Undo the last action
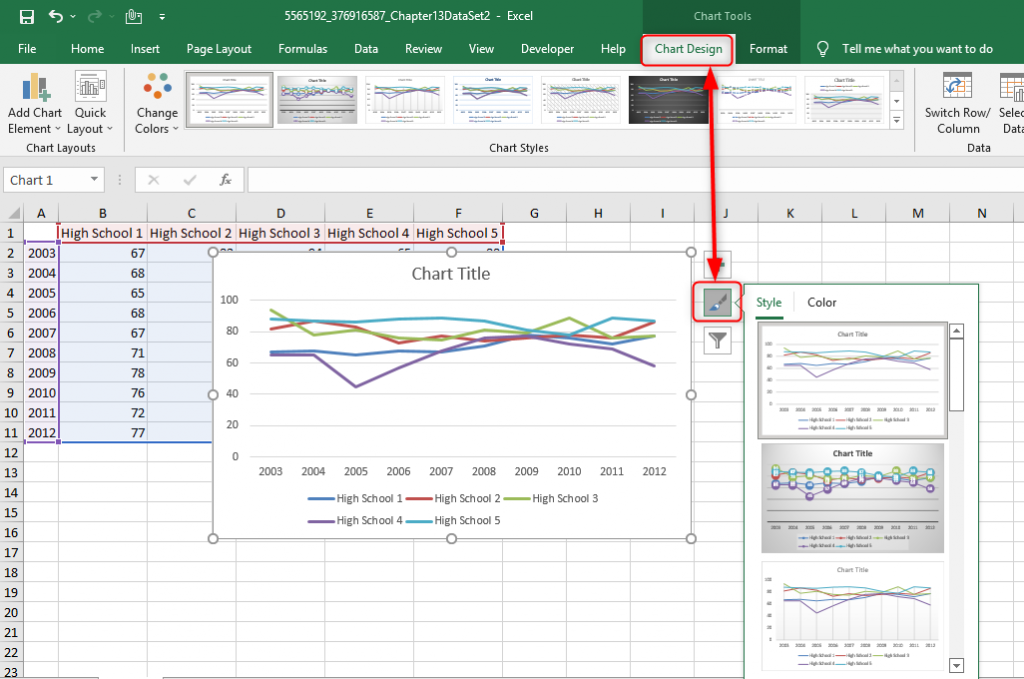Screen dimensions: 1024x679 (x=56, y=15)
